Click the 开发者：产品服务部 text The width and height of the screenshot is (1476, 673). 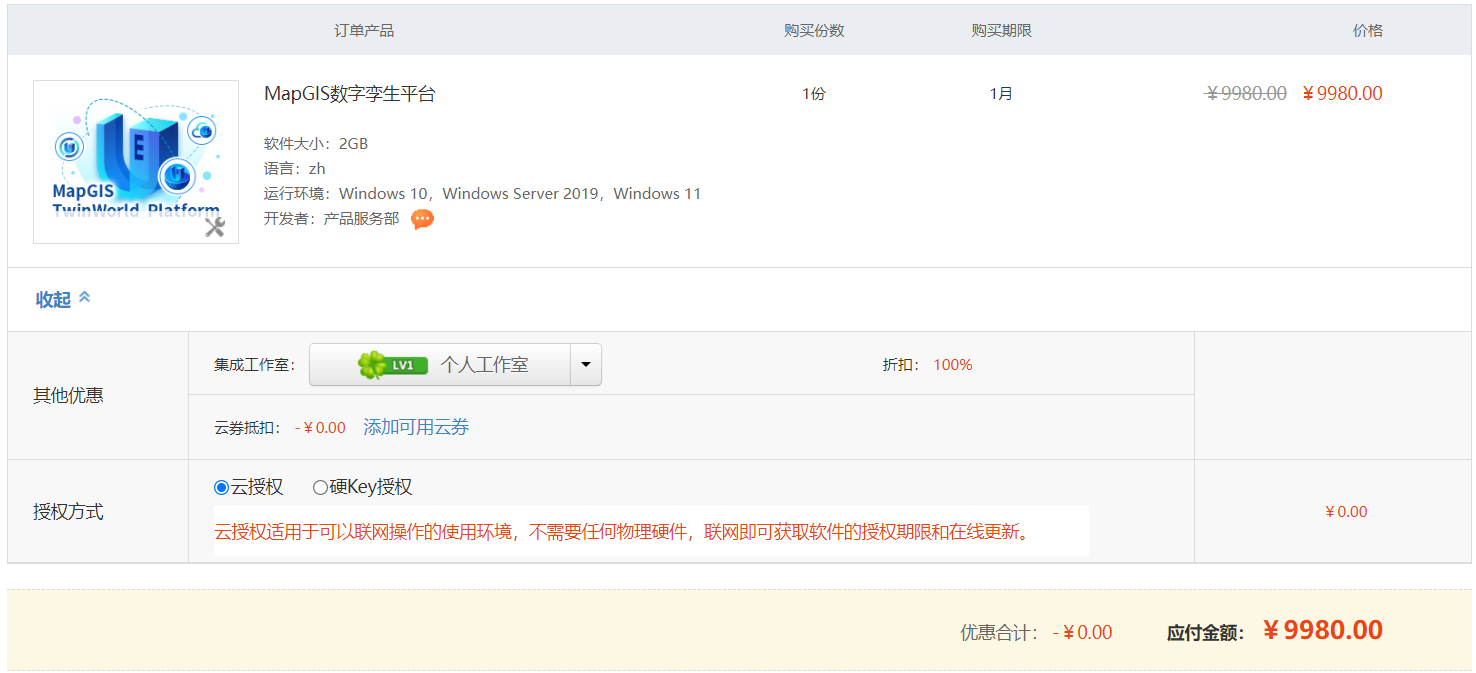point(331,219)
